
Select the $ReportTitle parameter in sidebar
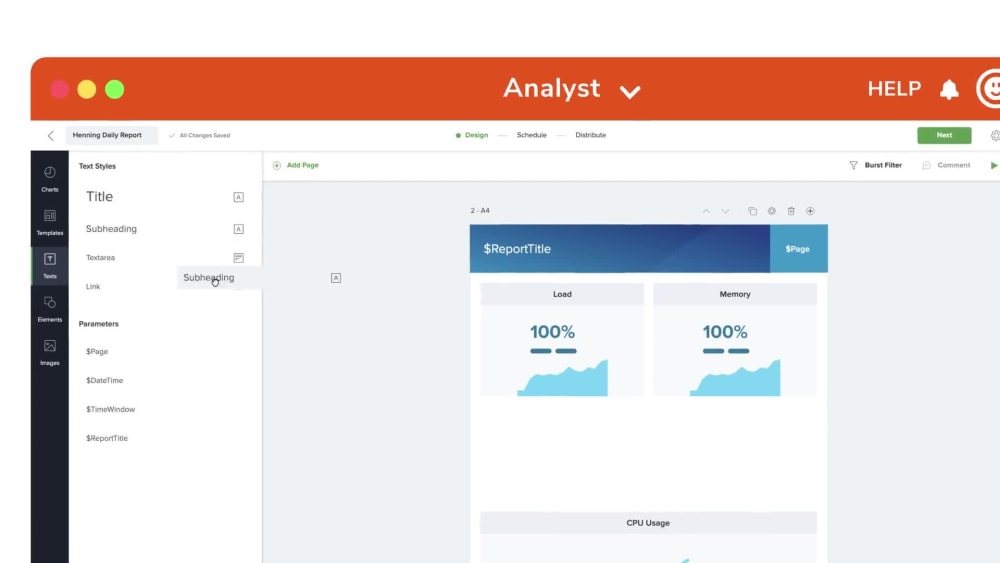point(107,438)
